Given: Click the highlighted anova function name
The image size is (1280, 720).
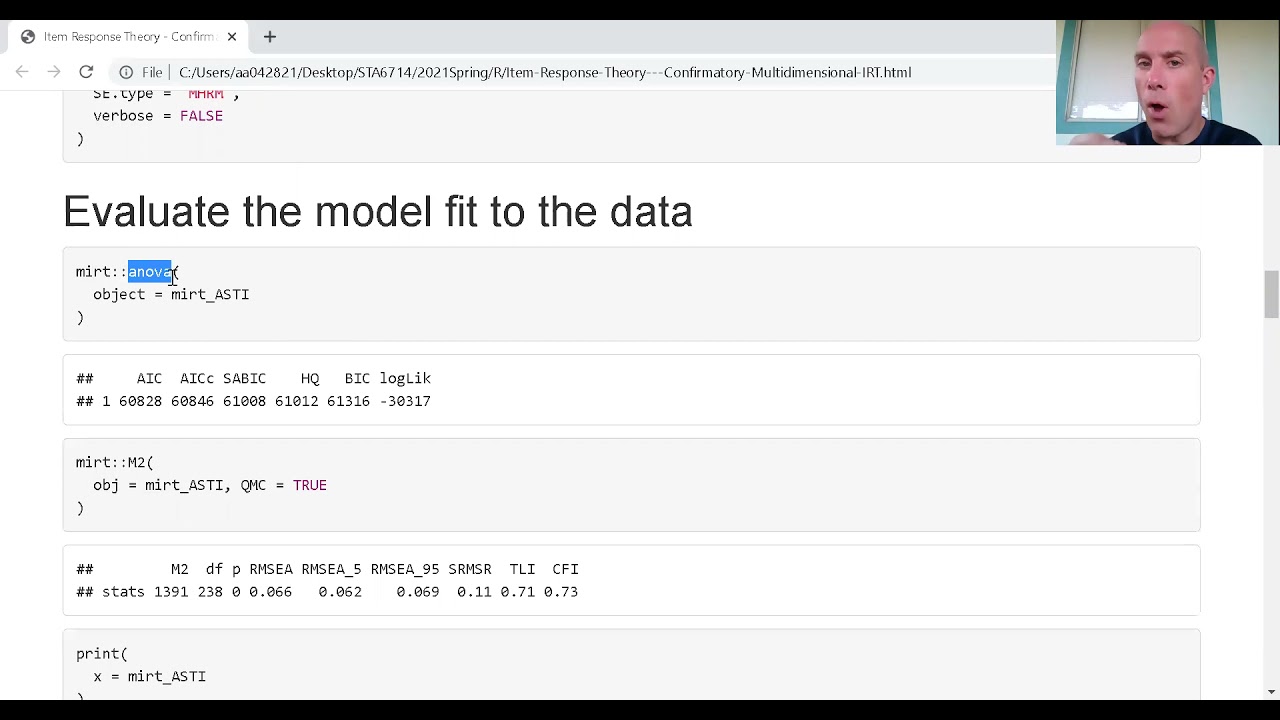Looking at the screenshot, I should tap(150, 272).
